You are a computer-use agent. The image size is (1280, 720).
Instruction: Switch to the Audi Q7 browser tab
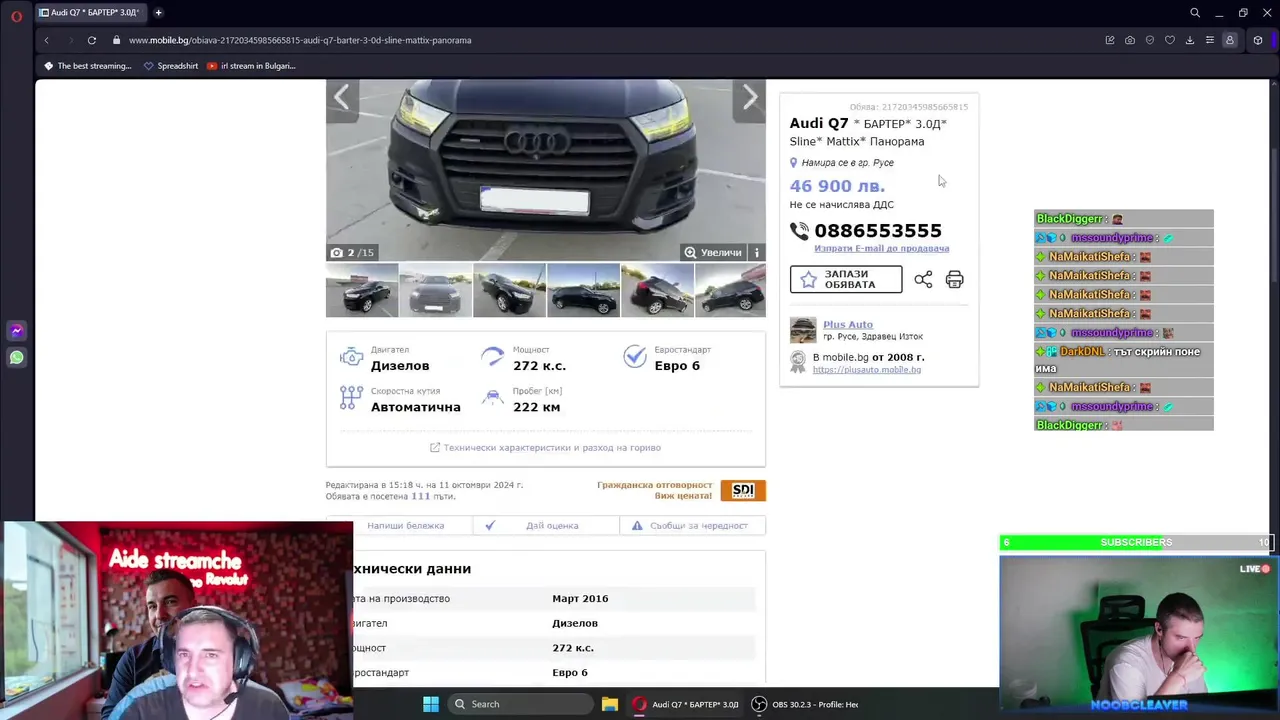(x=90, y=13)
